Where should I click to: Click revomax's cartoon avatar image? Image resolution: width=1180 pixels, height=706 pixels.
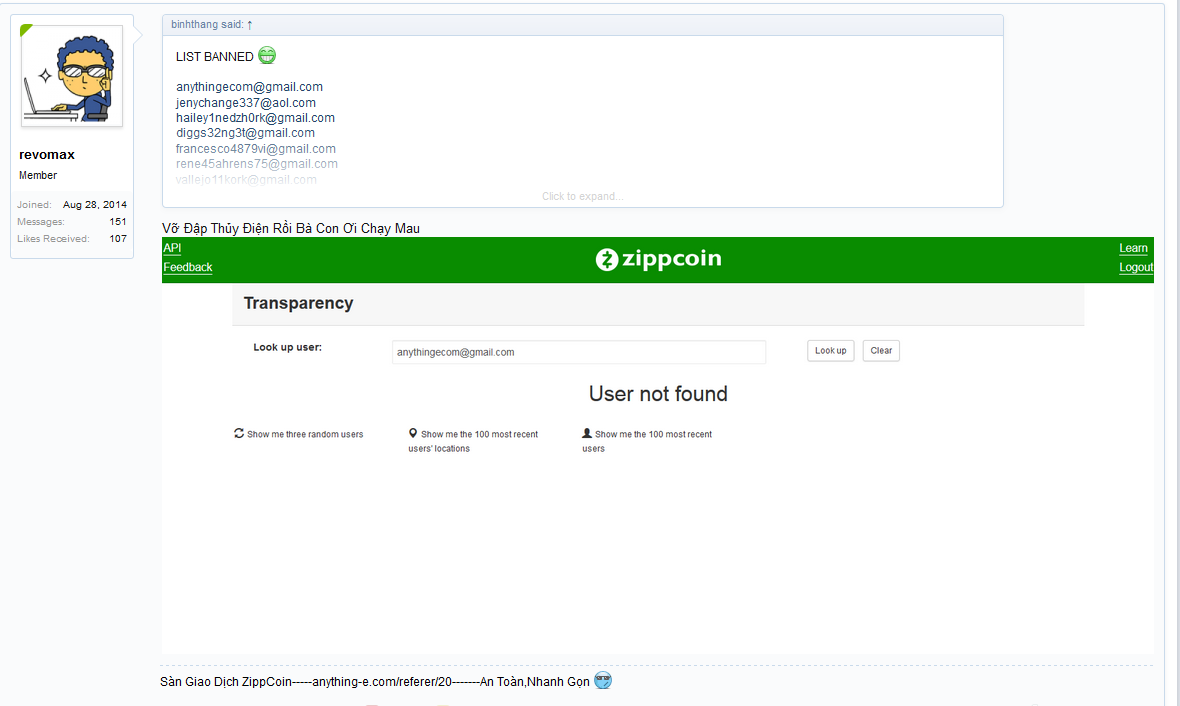71,76
